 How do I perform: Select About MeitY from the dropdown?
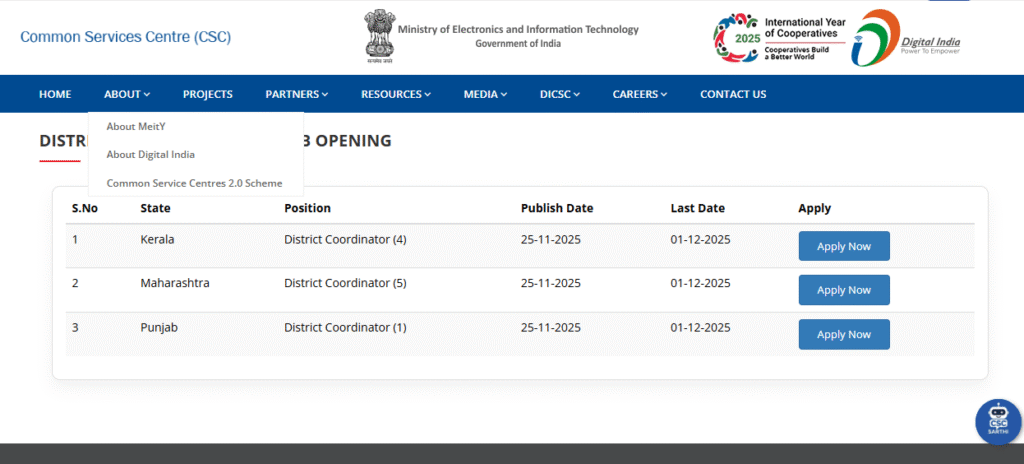[136, 126]
